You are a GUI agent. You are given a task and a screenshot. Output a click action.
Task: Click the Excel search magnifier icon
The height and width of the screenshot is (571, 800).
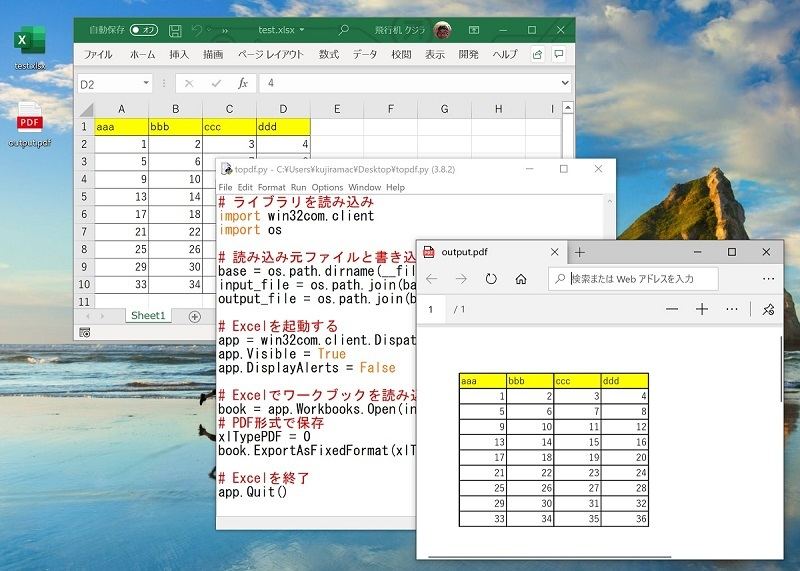coord(343,30)
